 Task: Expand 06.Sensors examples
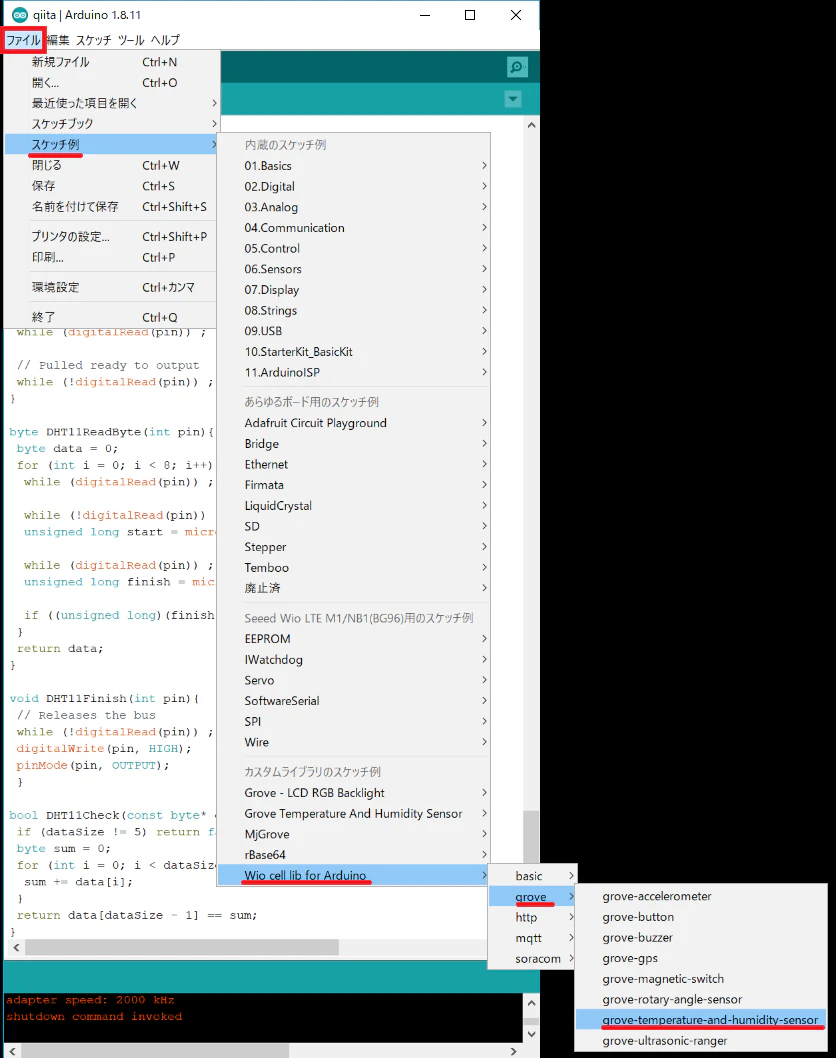(354, 269)
